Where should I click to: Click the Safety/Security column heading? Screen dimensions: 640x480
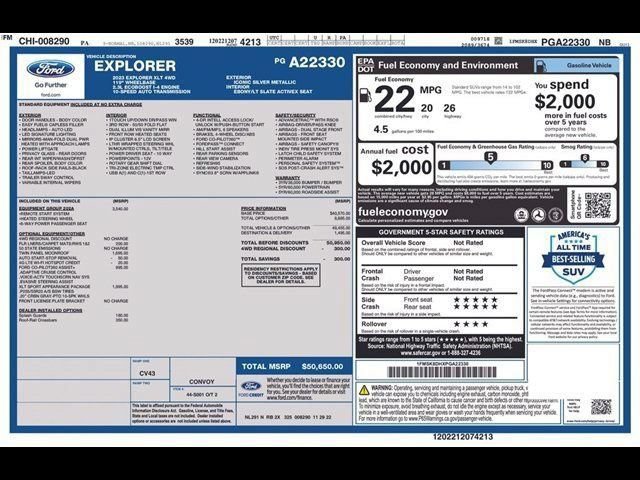click(296, 116)
